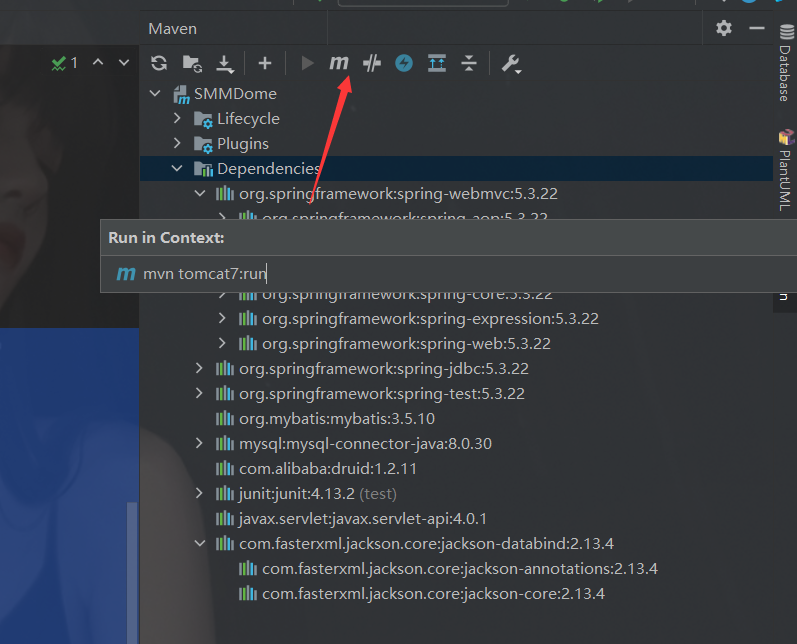This screenshot has width=797, height=644.
Task: Collapse all Maven tree nodes
Action: [469, 63]
